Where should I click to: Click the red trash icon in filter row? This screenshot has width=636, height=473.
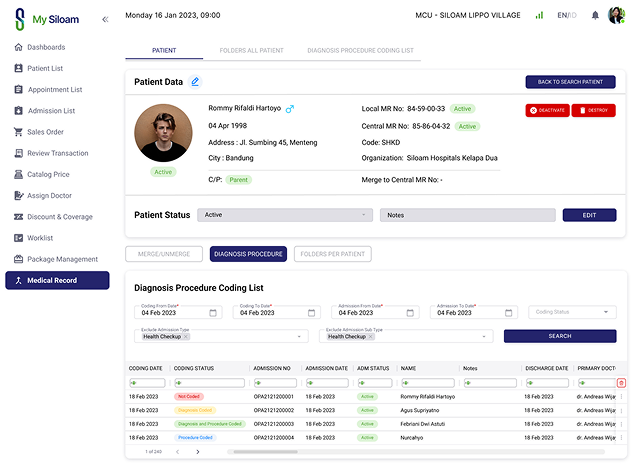click(x=621, y=383)
